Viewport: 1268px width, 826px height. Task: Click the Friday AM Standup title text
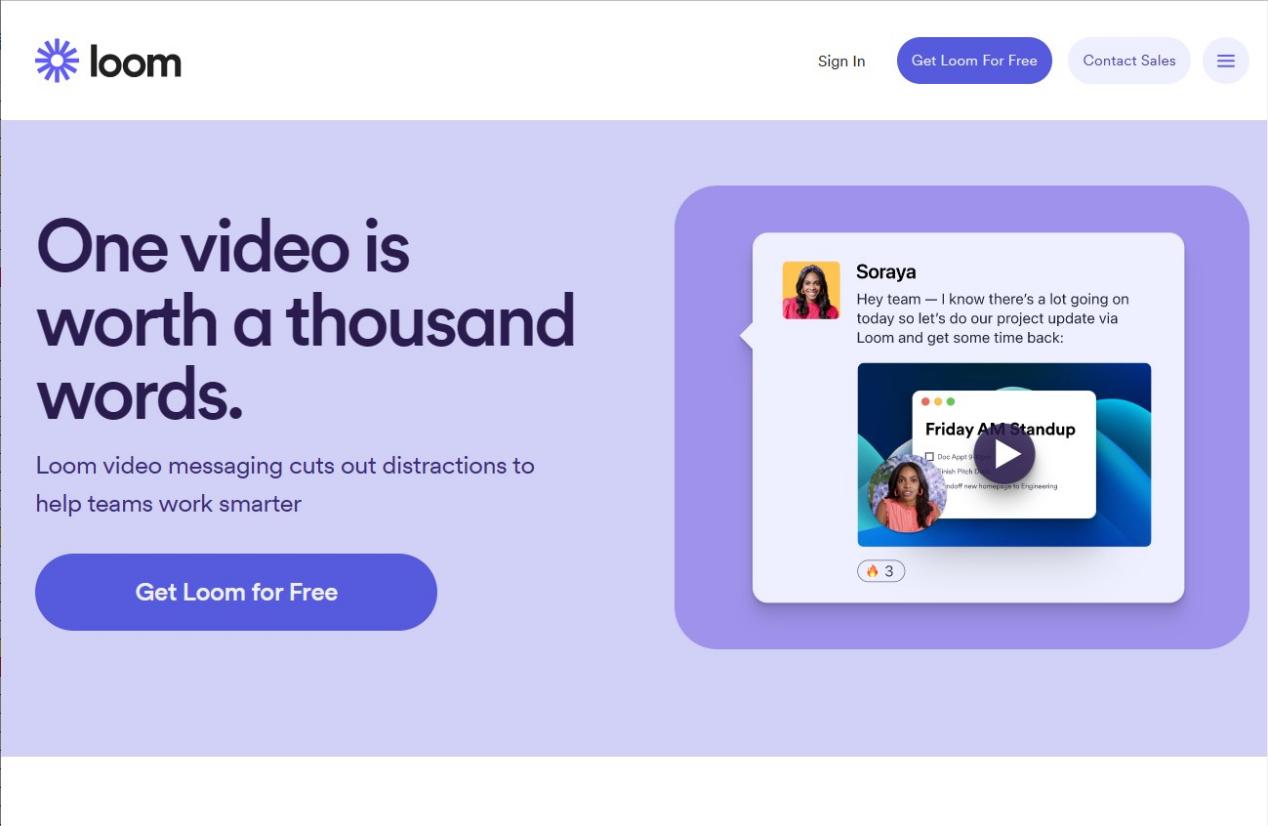tap(1000, 429)
